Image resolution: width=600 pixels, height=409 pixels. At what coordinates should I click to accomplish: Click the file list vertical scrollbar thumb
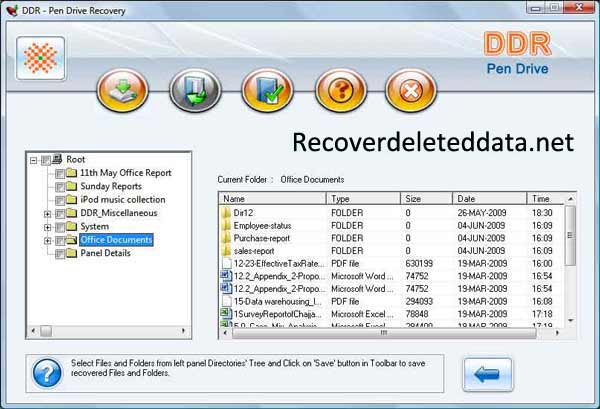pyautogui.click(x=570, y=235)
